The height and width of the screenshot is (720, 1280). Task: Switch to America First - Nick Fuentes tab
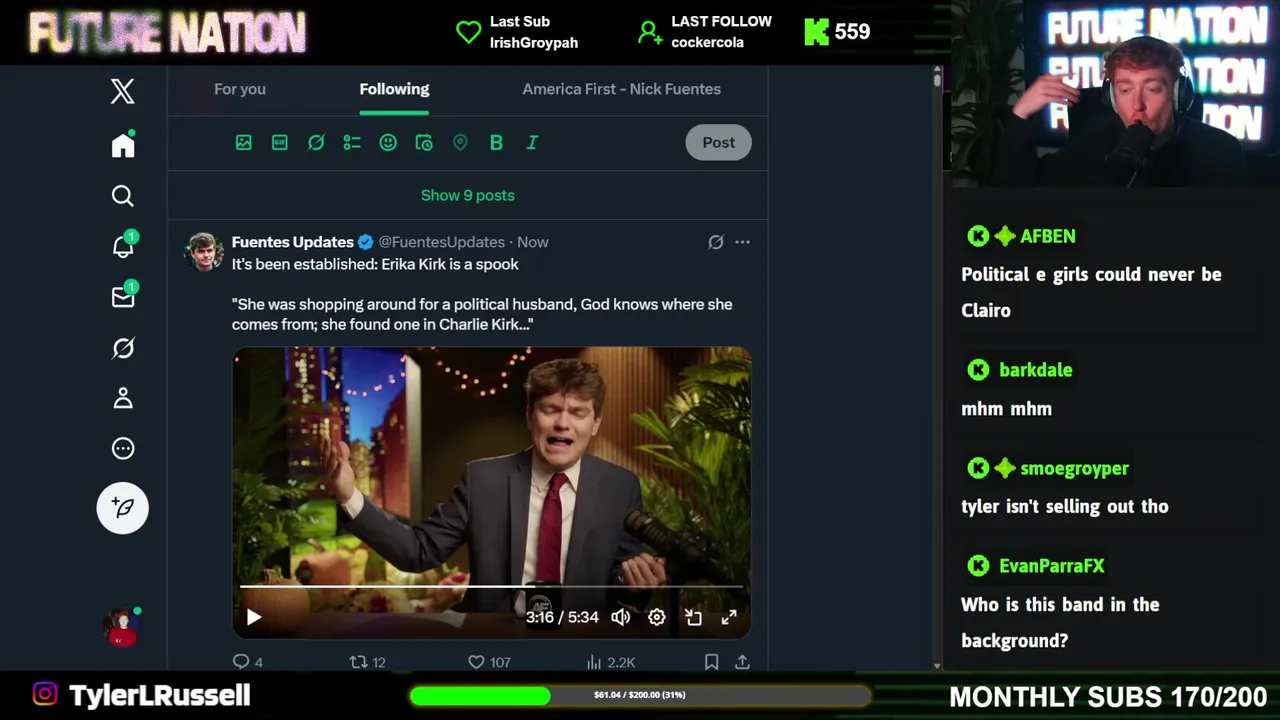click(621, 89)
